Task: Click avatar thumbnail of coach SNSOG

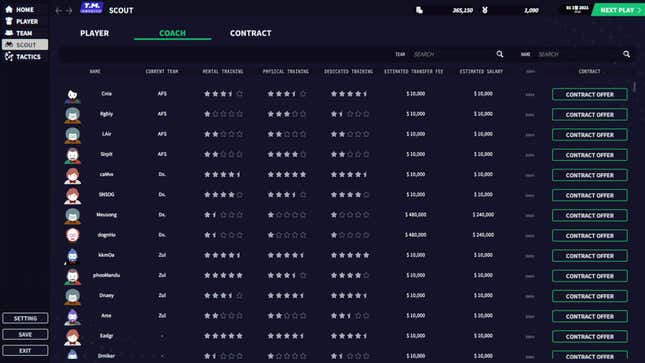Action: click(x=72, y=195)
